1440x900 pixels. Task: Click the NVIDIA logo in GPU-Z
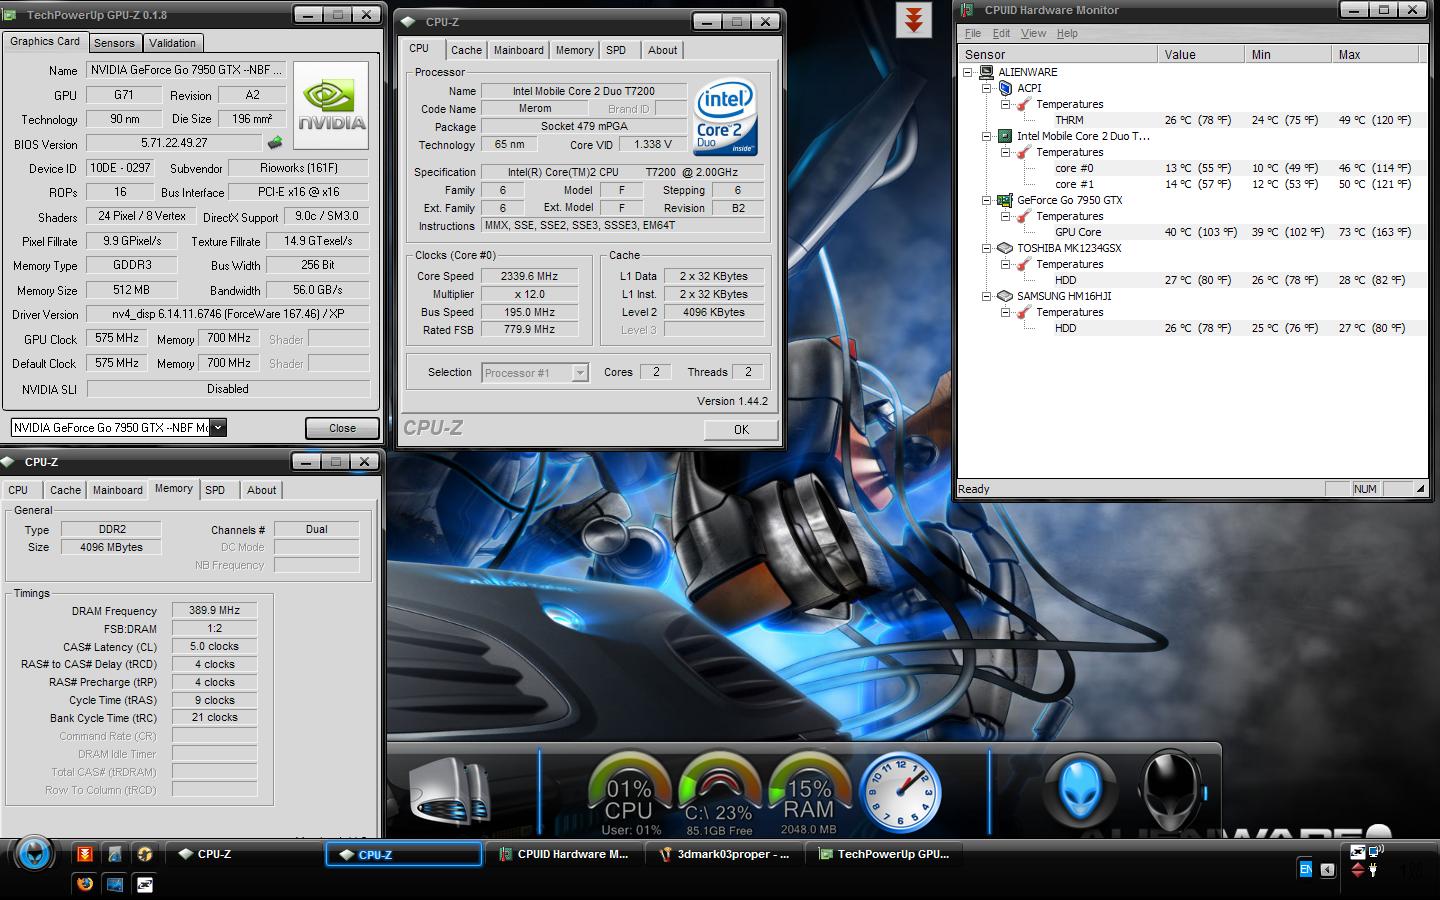331,105
